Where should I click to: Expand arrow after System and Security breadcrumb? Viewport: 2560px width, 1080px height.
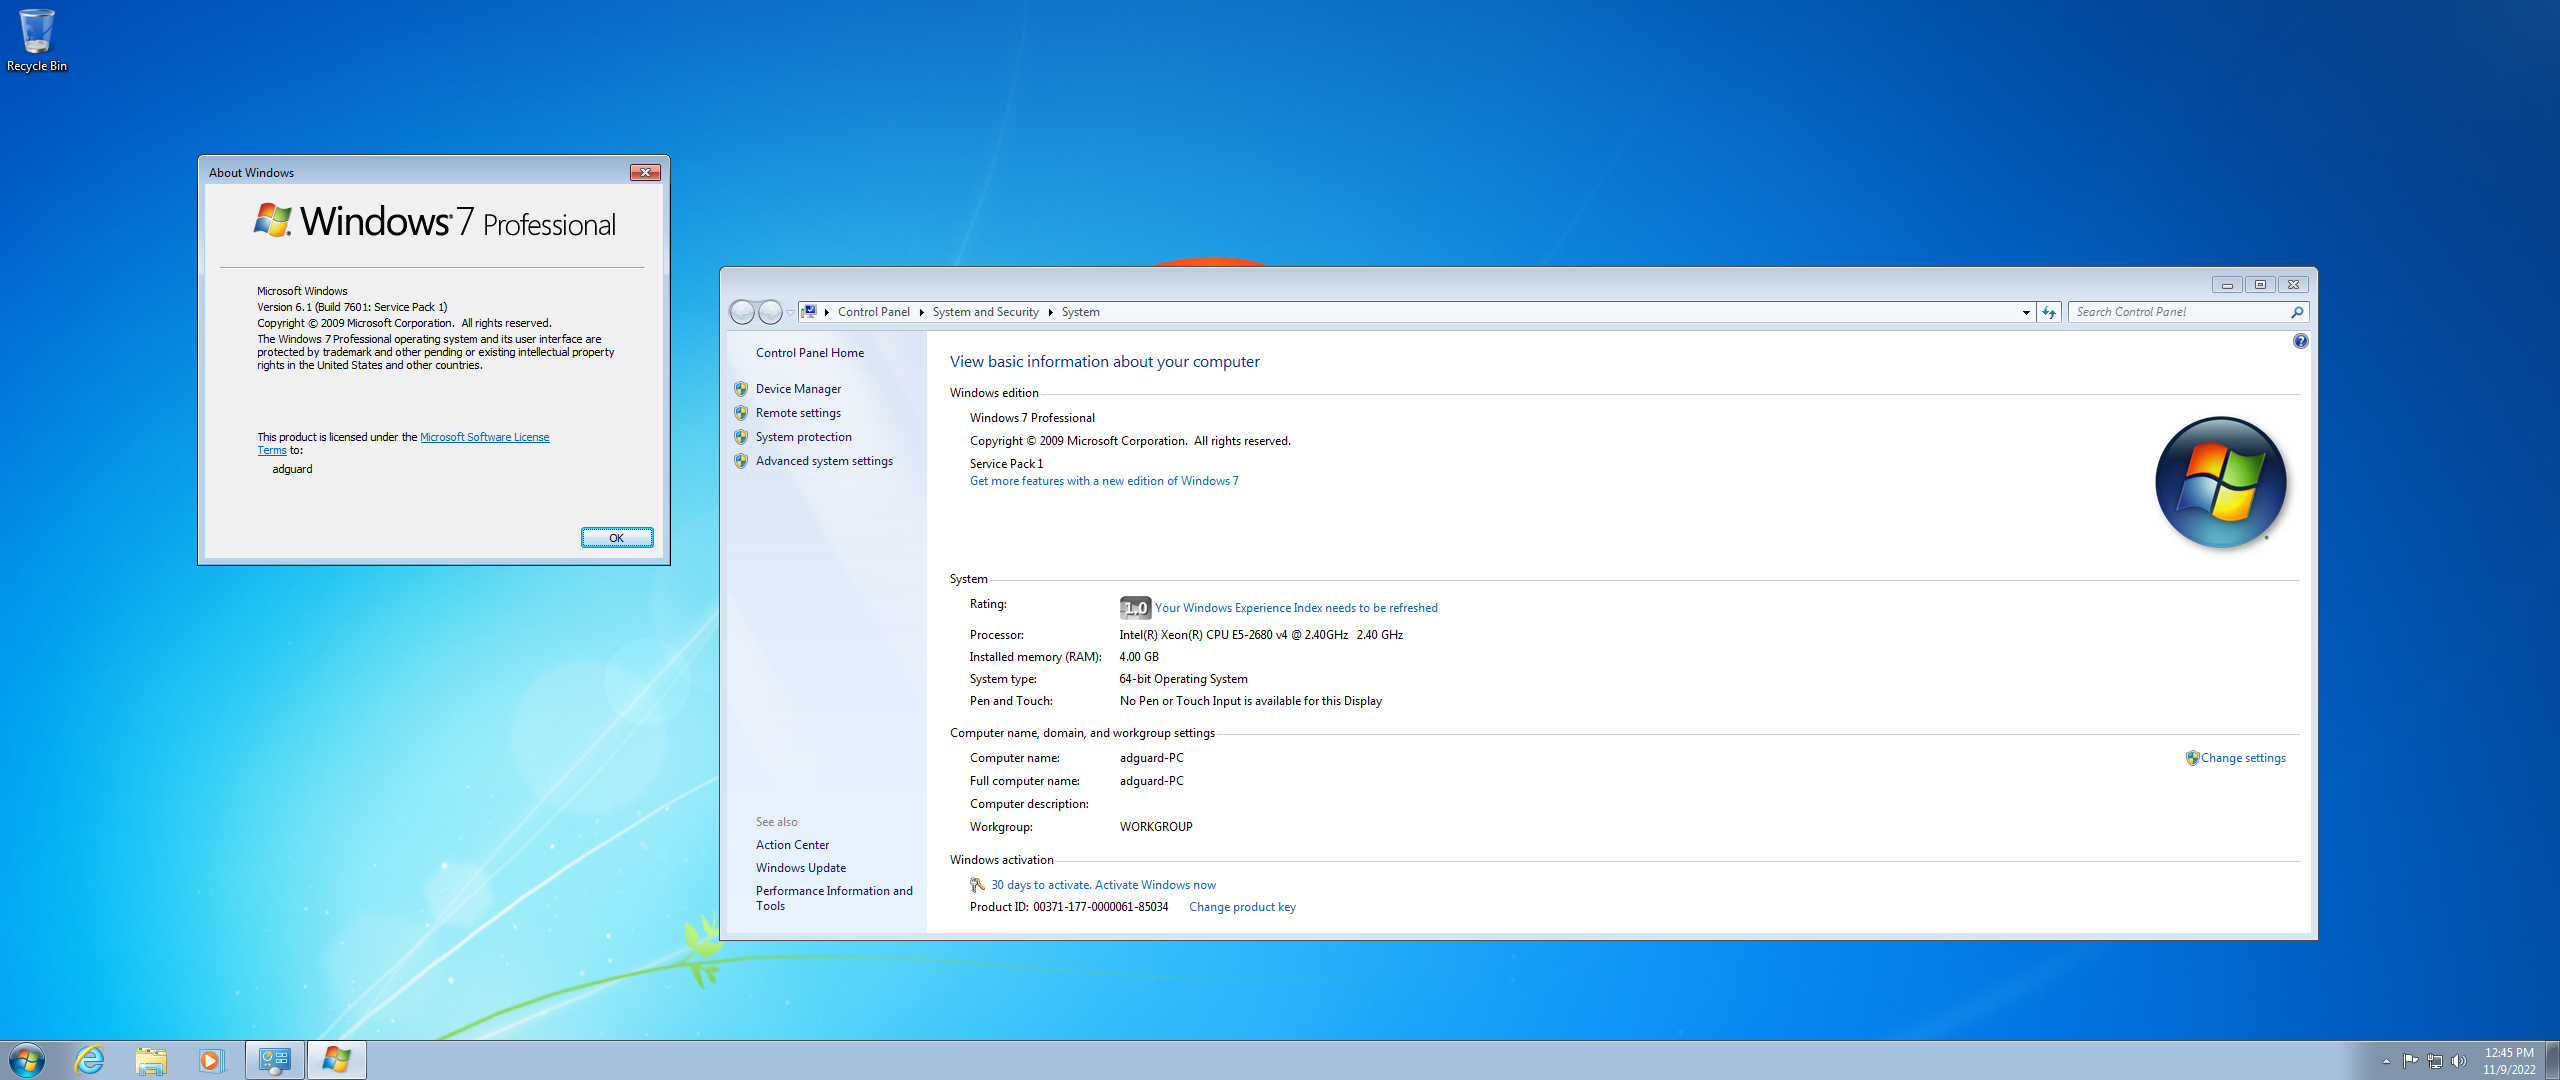pos(1050,312)
